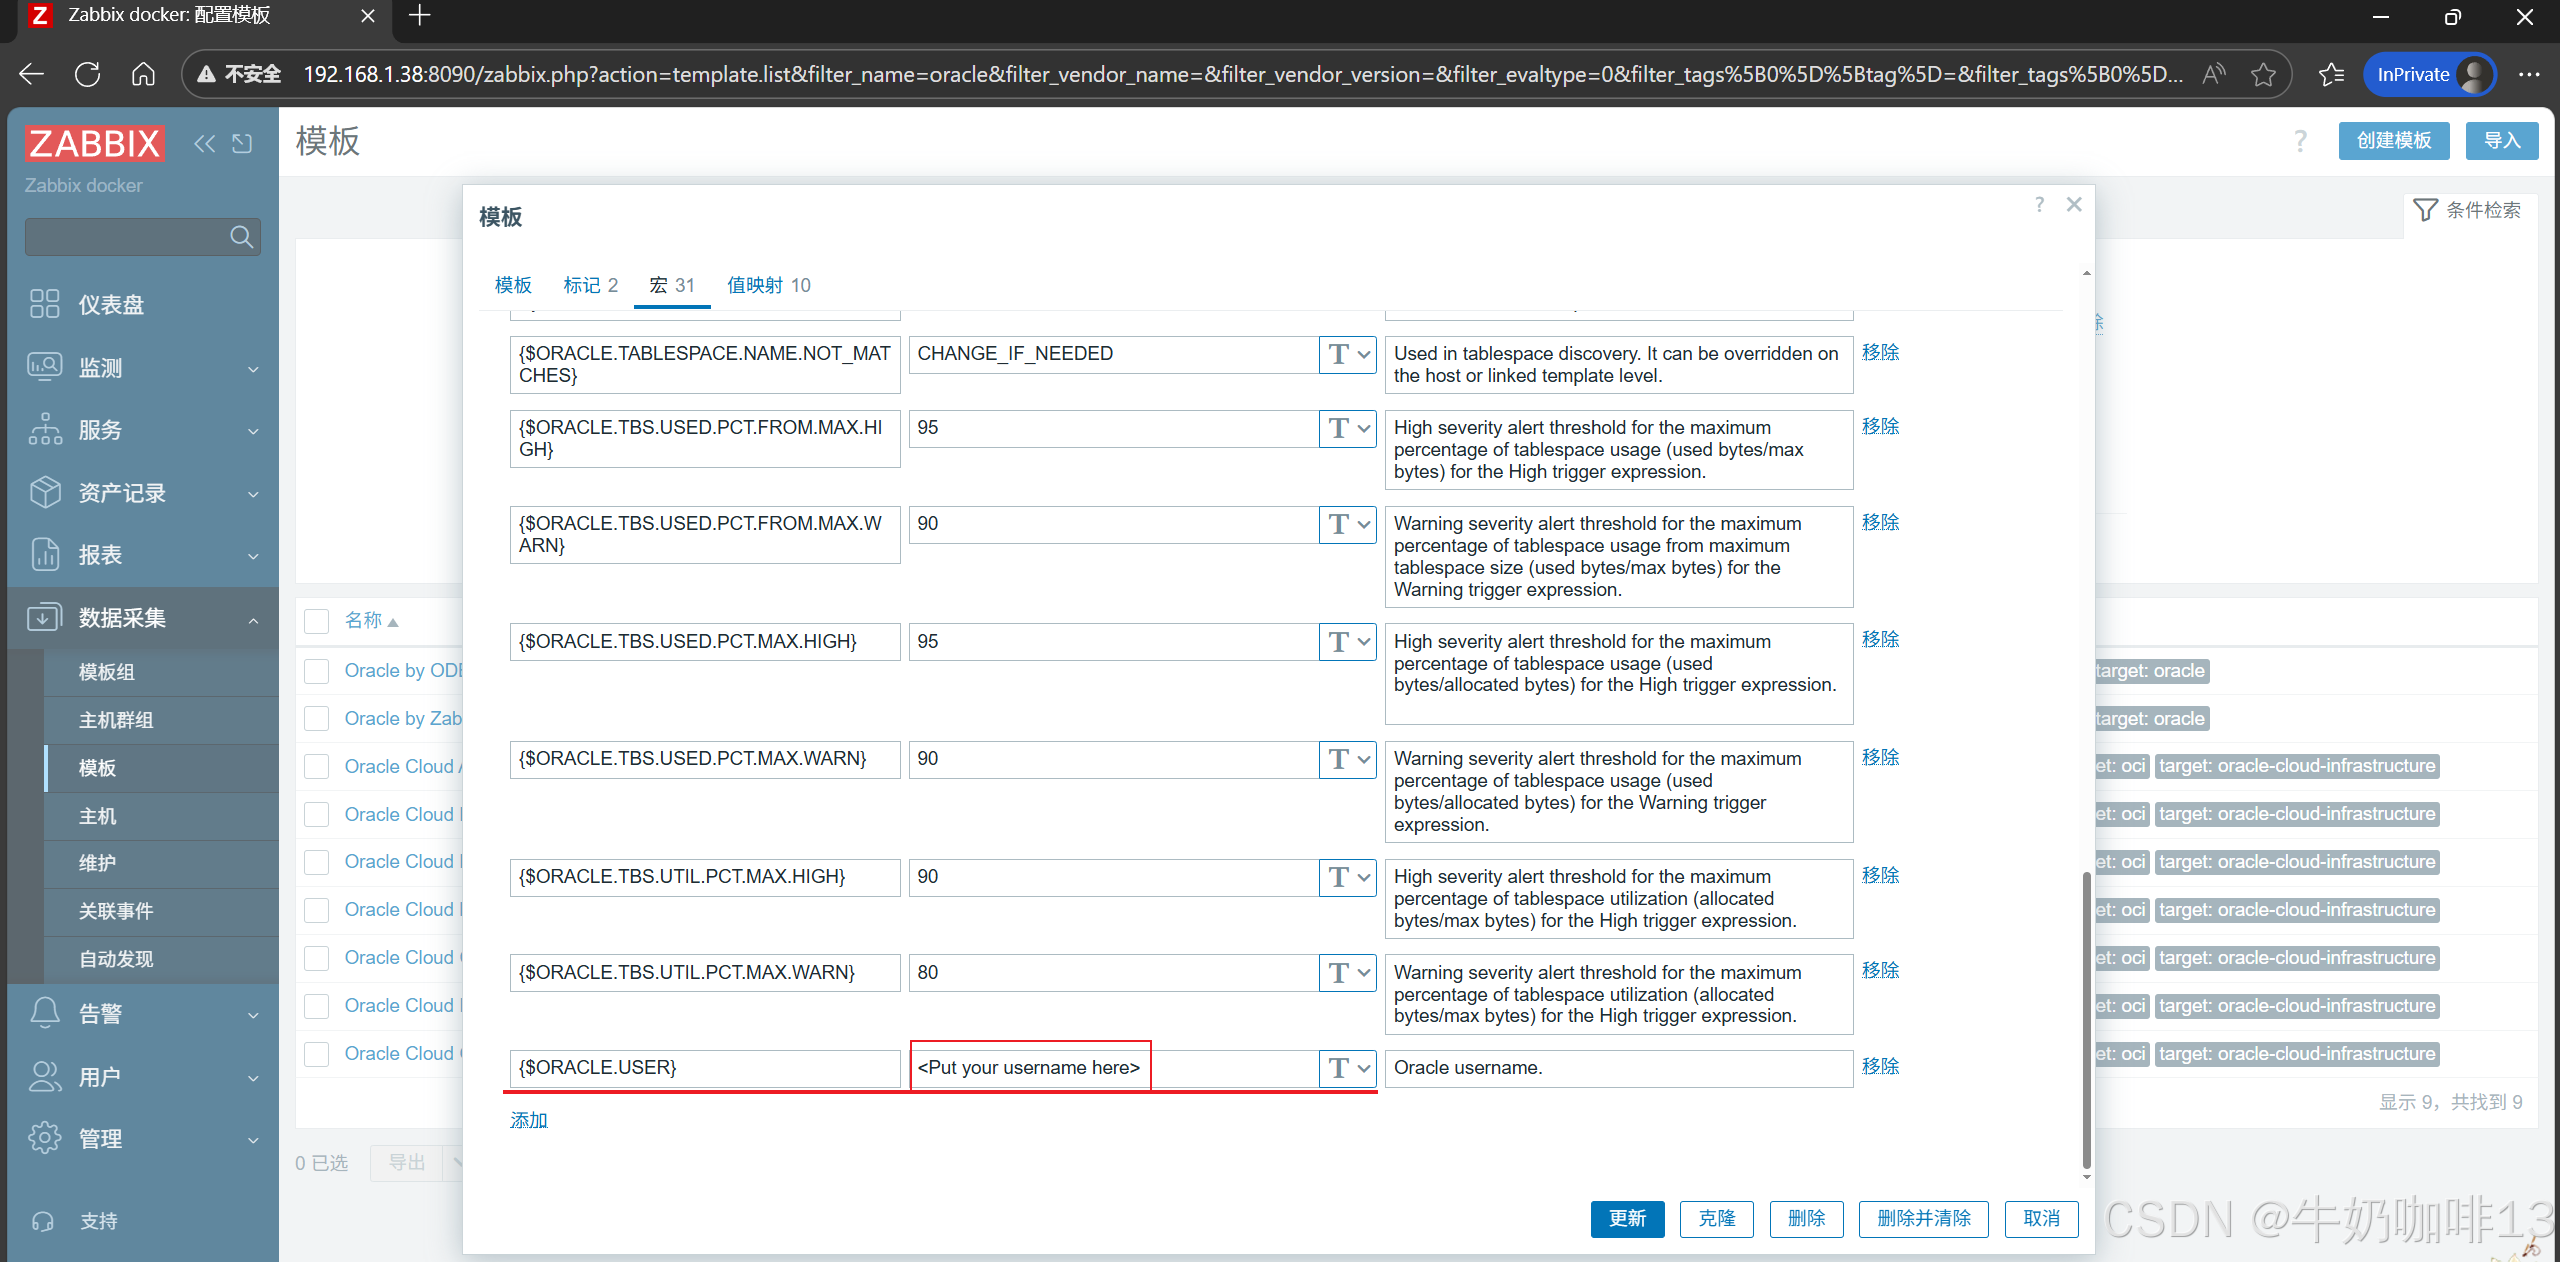The width and height of the screenshot is (2560, 1262).
Task: Close the 模板 dialog with X icon
Action: point(2074,205)
